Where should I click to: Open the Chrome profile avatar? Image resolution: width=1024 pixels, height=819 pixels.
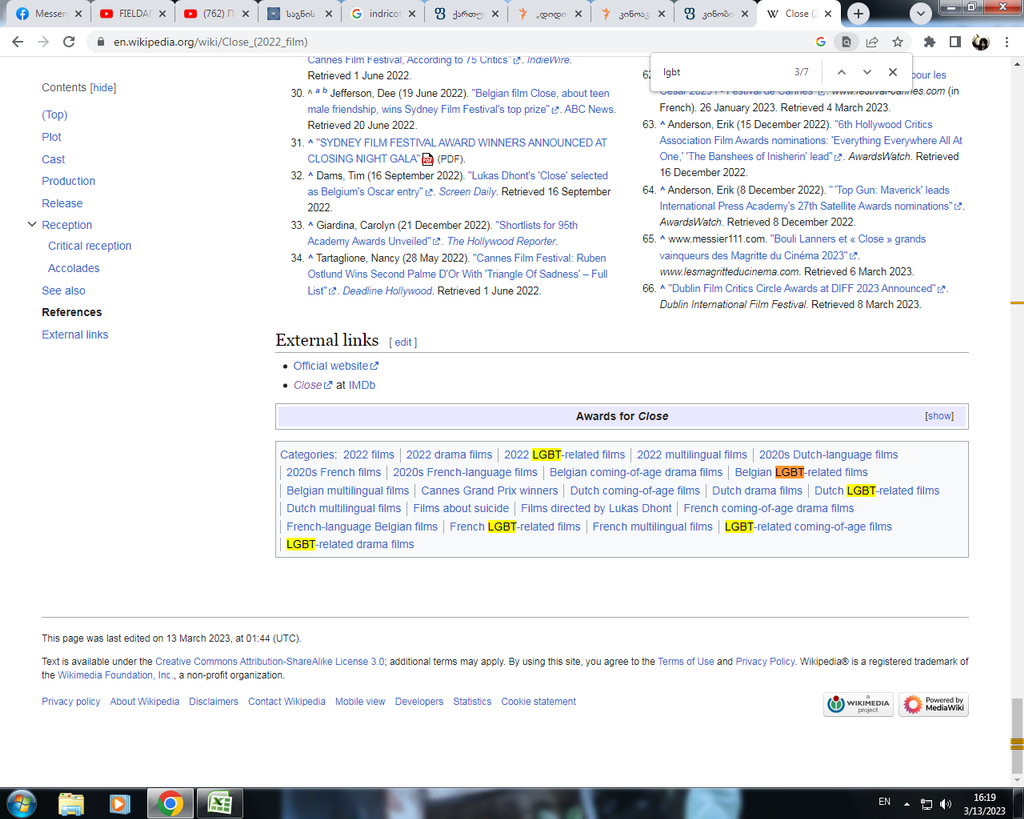(x=980, y=42)
